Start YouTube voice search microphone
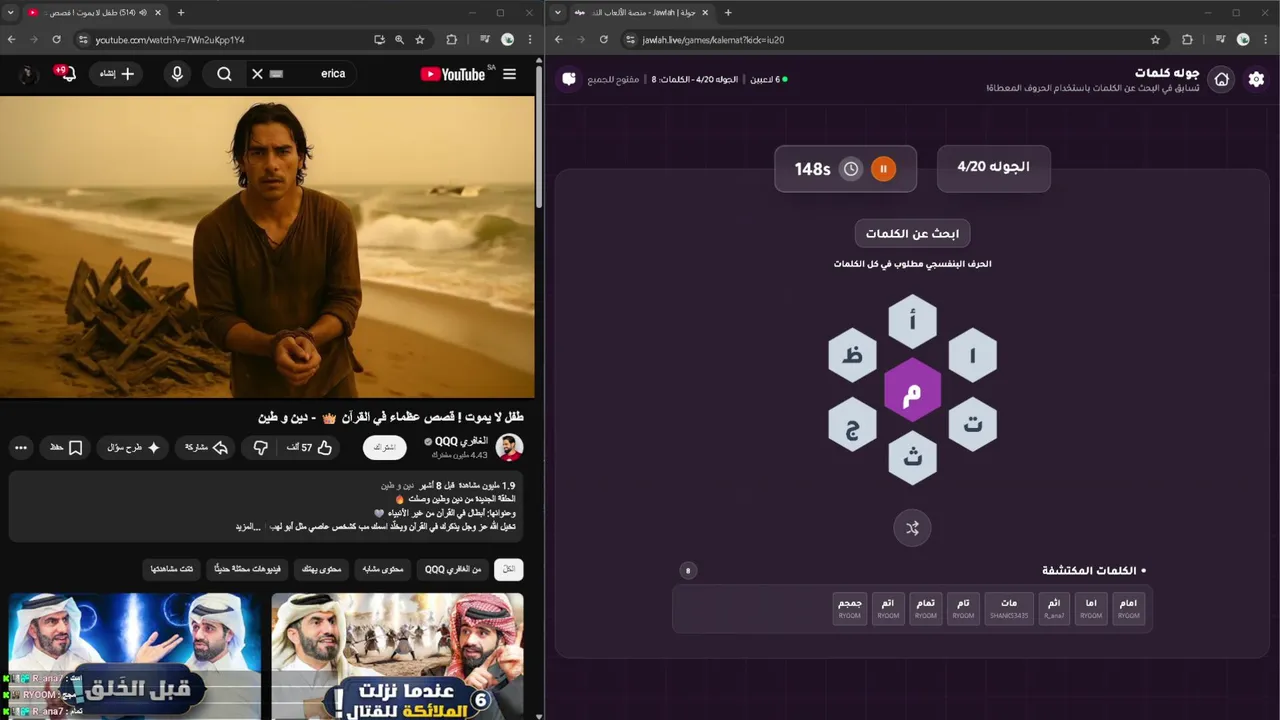This screenshot has width=1280, height=720. (177, 74)
